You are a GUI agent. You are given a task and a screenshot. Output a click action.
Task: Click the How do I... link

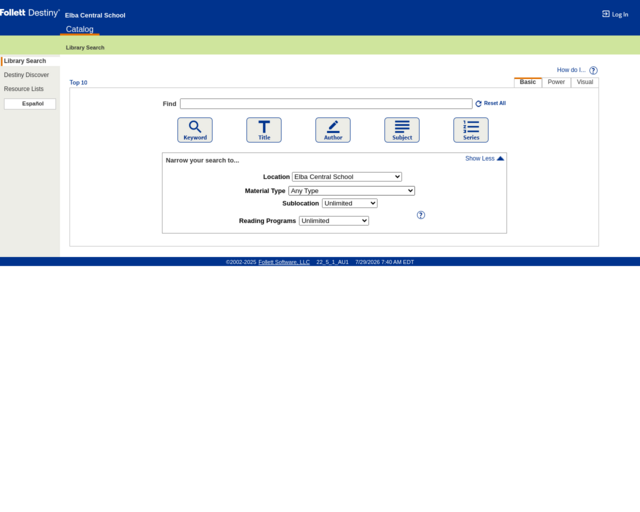click(x=571, y=70)
